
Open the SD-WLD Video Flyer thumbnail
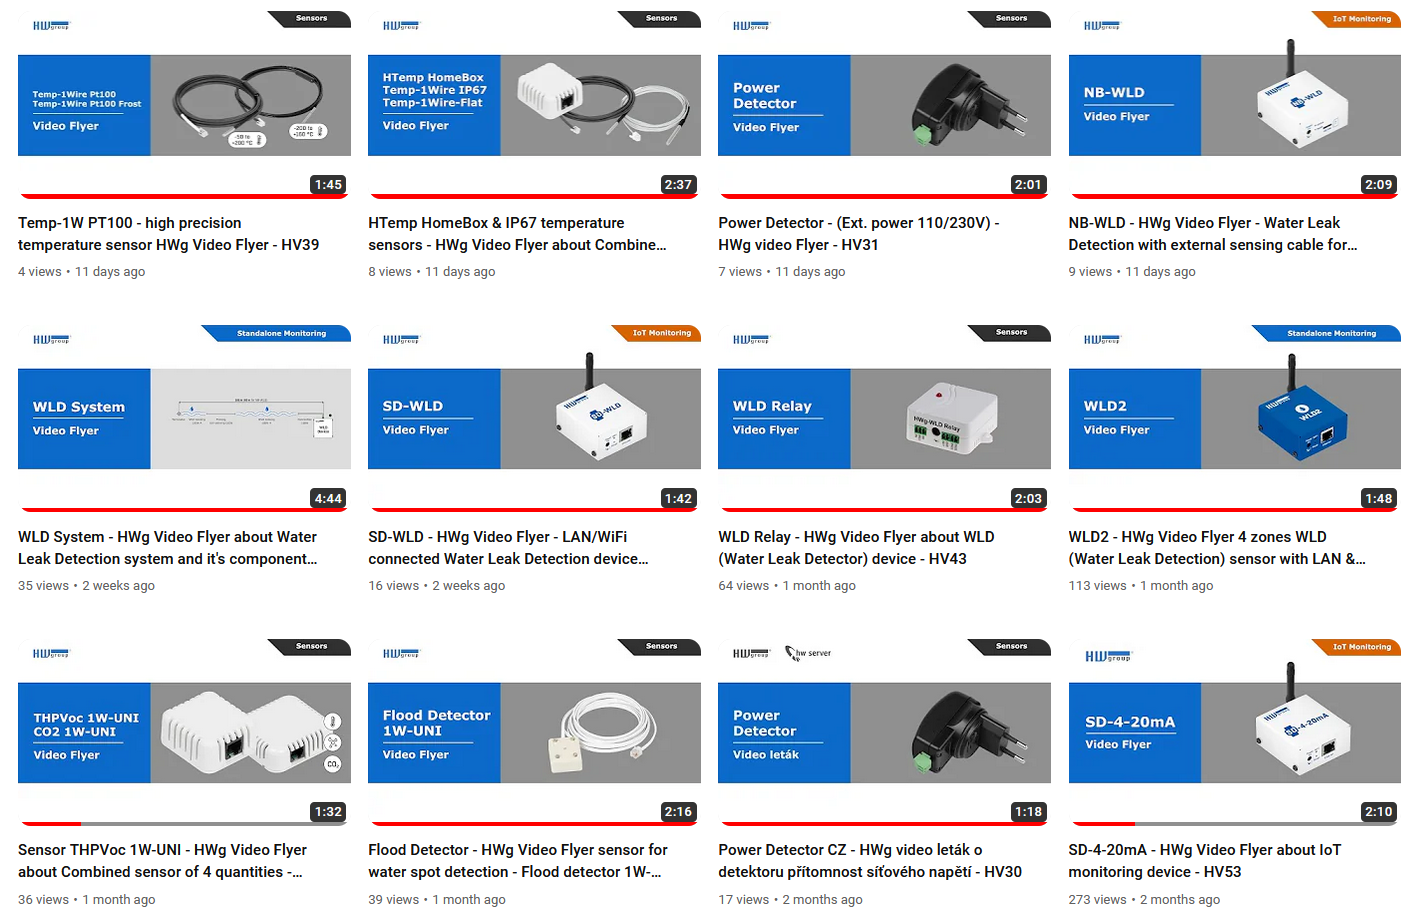point(534,419)
